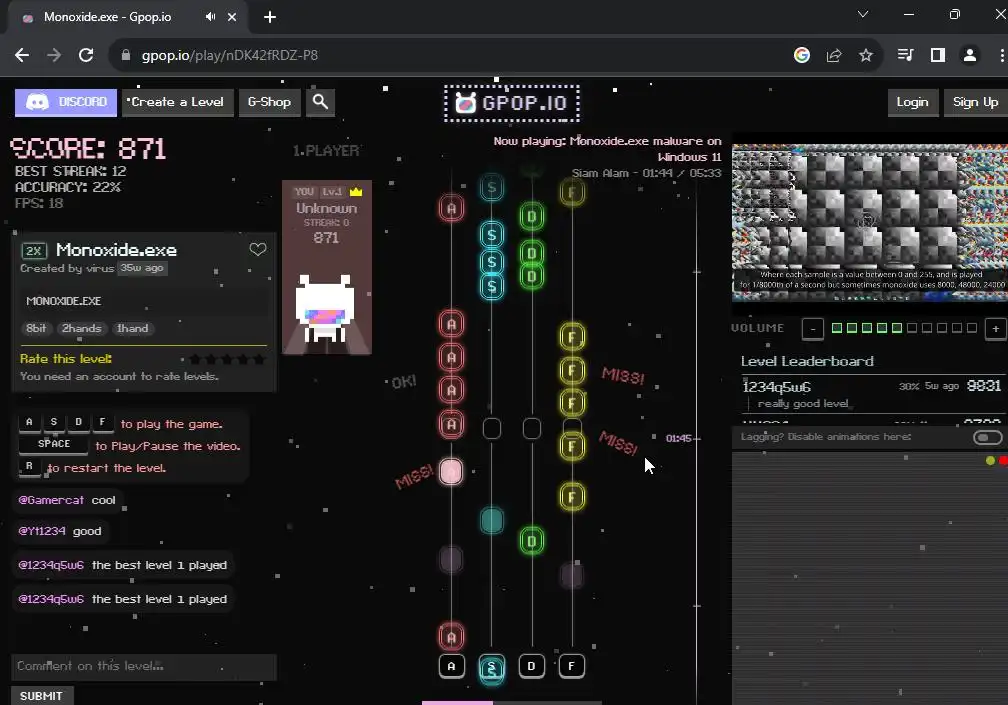Open the Login page

click(912, 102)
